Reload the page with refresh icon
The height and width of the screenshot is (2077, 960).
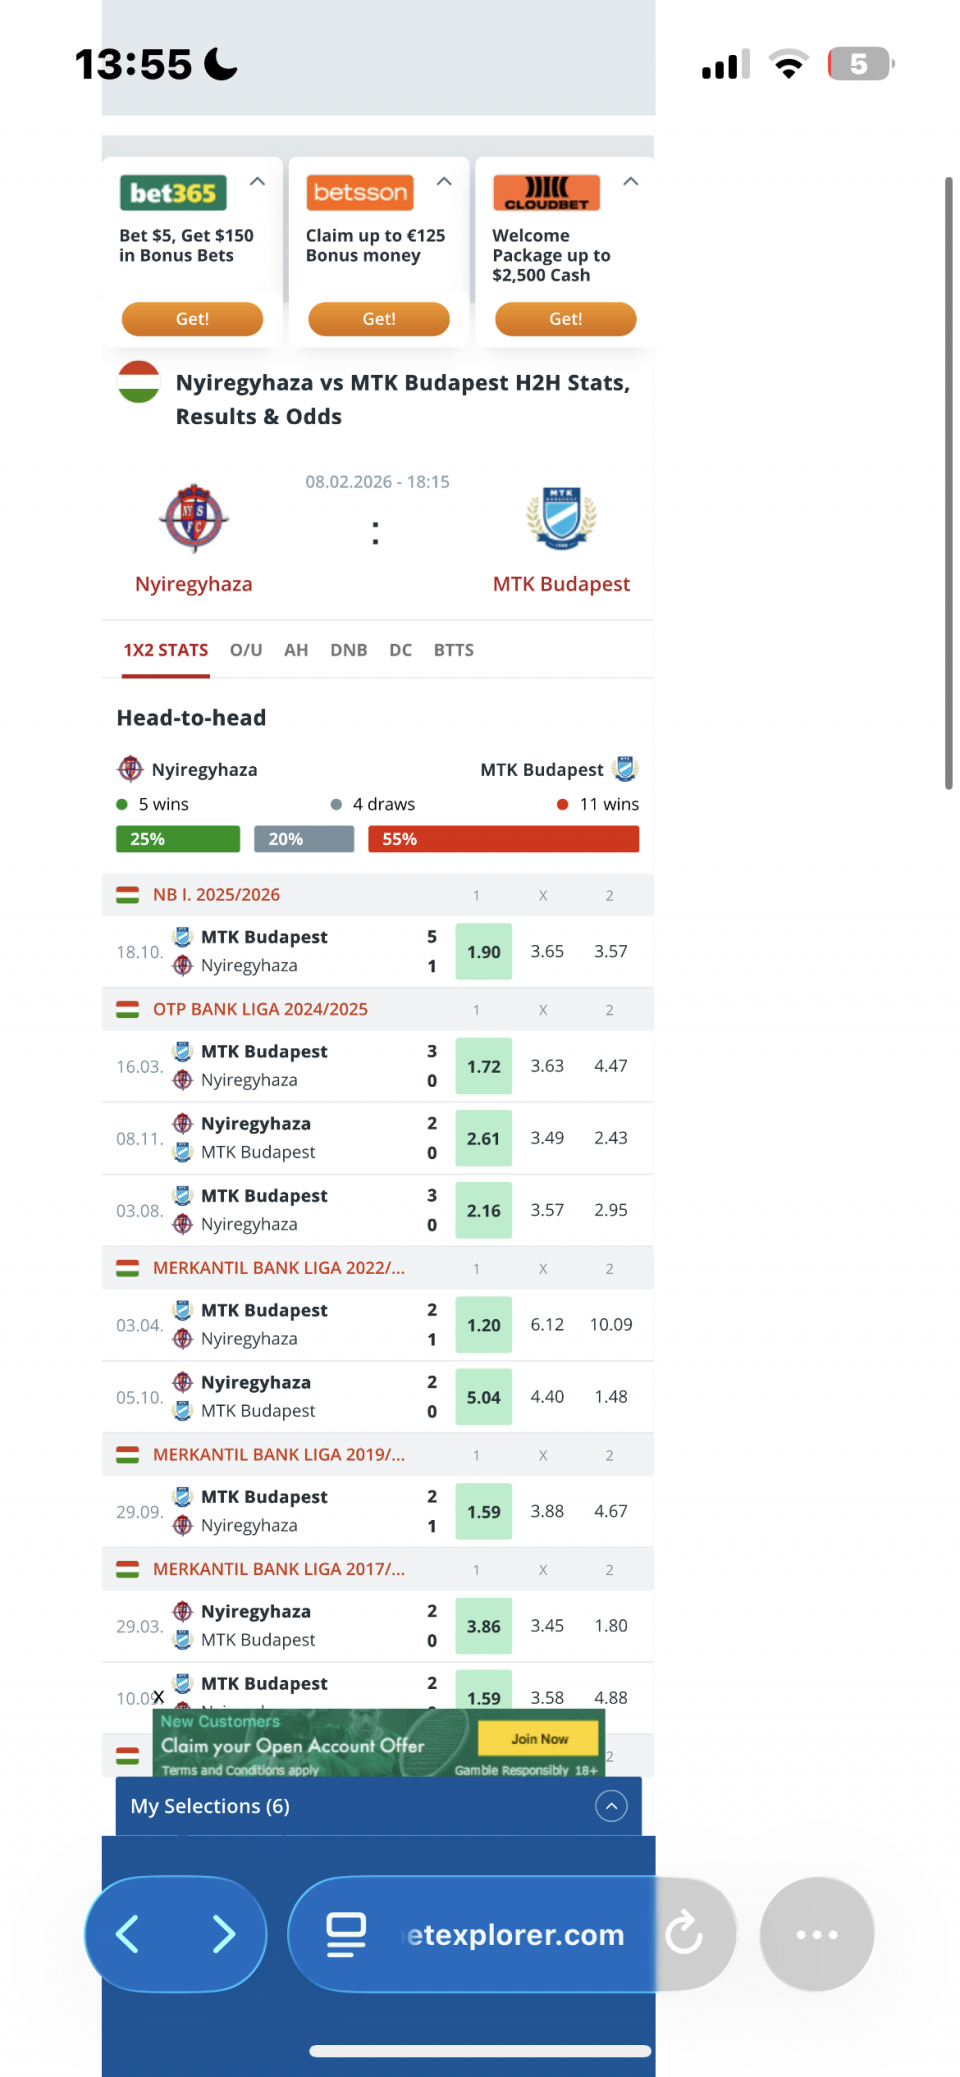[685, 1932]
